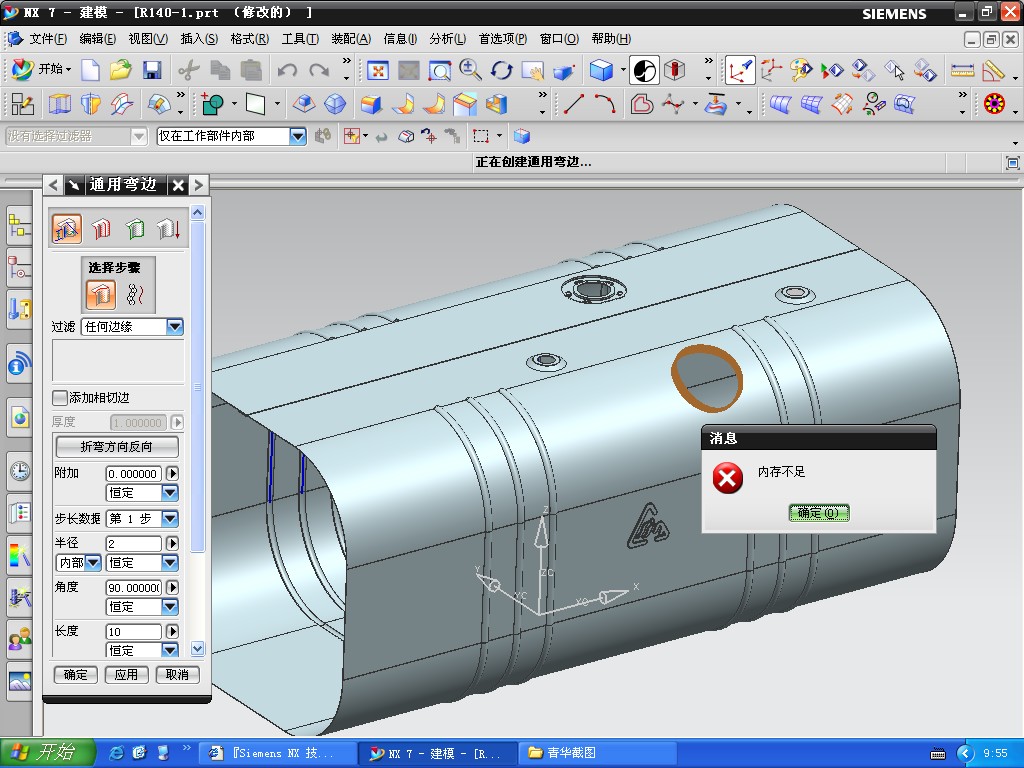Expand the 过滤 任何边缘 dropdown

[x=175, y=327]
